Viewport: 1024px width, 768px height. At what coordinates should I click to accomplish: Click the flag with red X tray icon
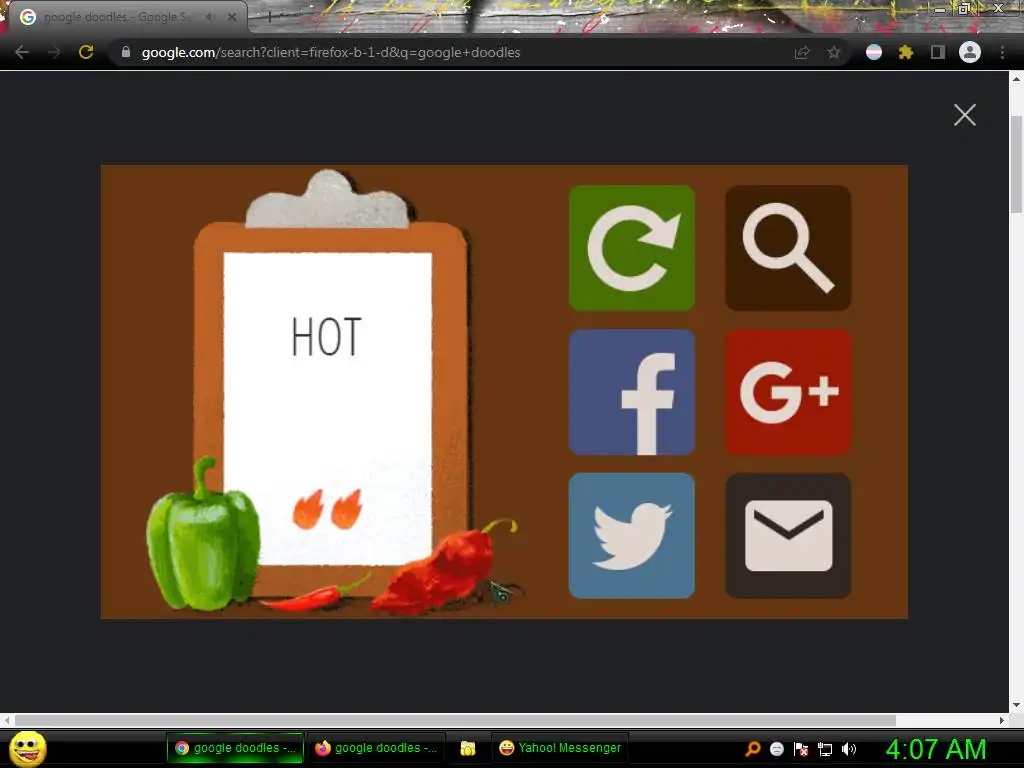coord(801,749)
